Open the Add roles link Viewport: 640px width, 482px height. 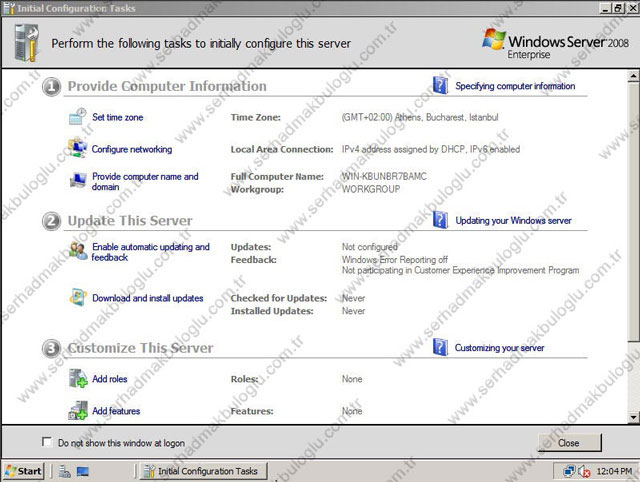[110, 379]
